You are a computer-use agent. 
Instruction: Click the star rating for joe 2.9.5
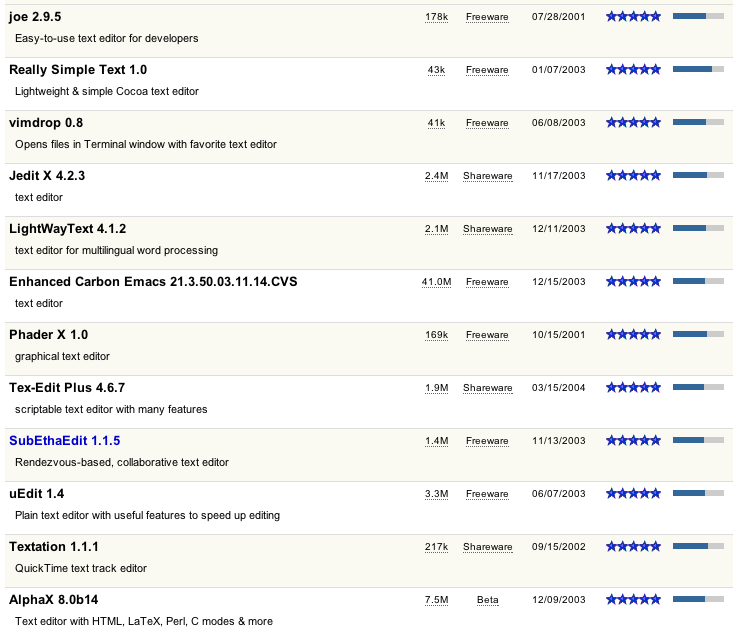tap(633, 17)
